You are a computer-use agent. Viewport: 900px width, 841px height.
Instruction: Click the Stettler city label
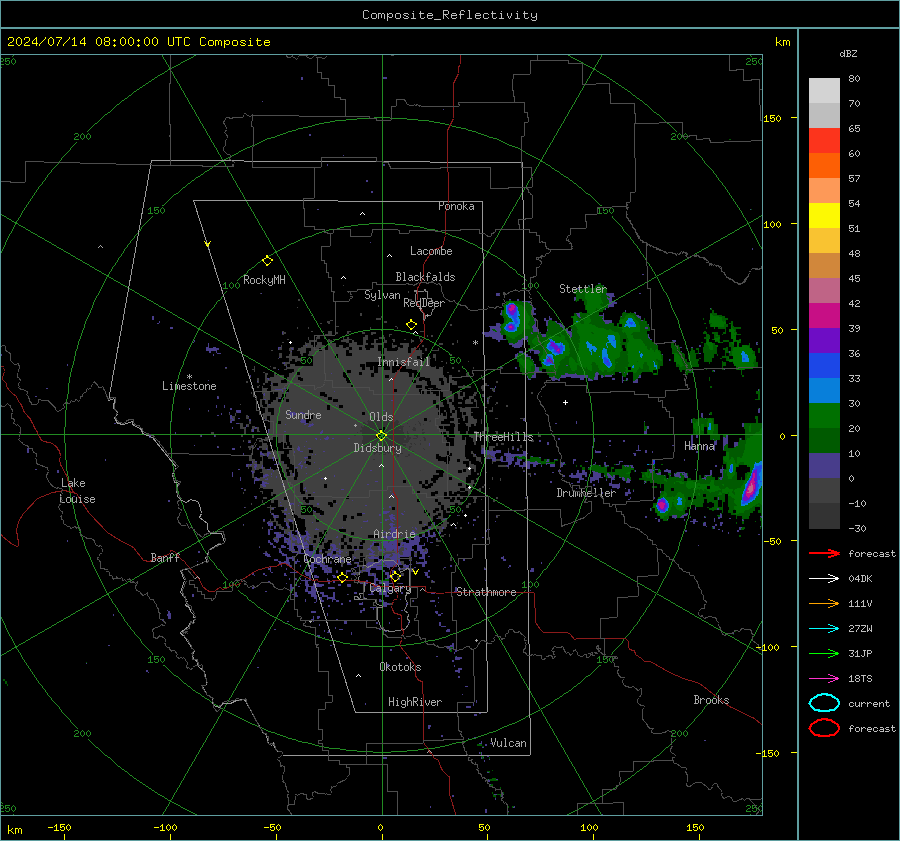[x=583, y=289]
